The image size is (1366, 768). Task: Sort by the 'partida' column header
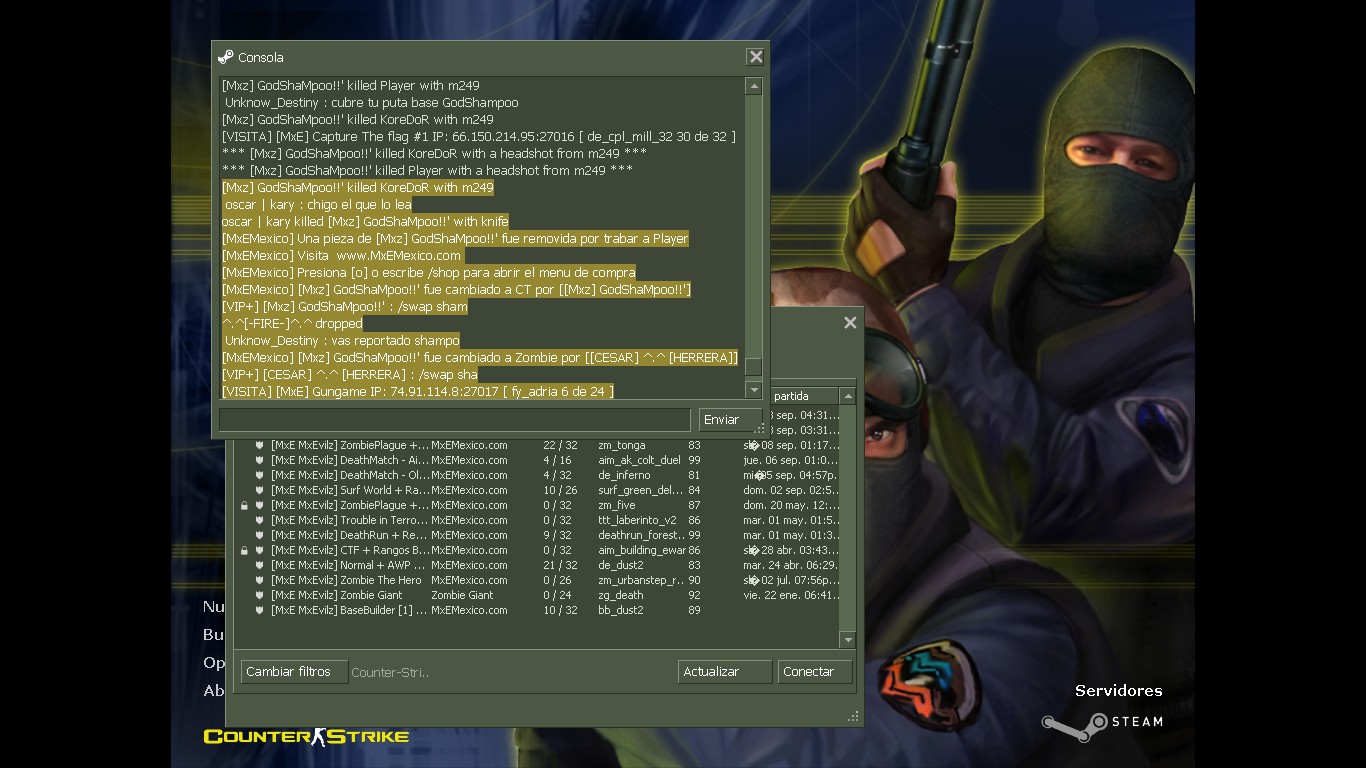coord(791,396)
